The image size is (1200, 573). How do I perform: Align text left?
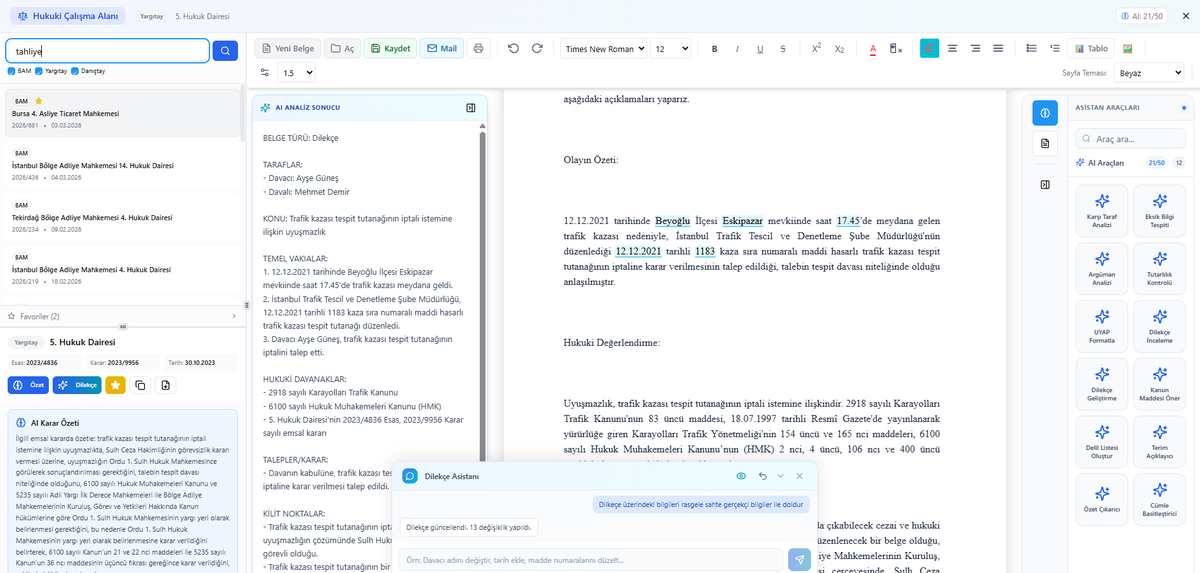pos(930,48)
